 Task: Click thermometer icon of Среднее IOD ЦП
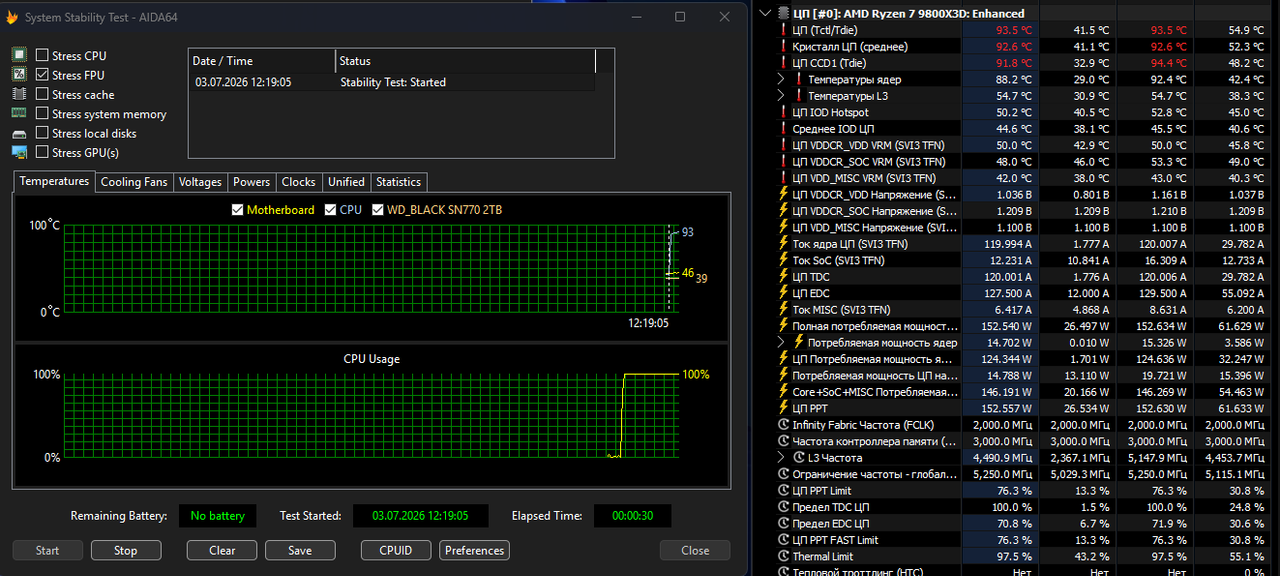click(x=784, y=129)
